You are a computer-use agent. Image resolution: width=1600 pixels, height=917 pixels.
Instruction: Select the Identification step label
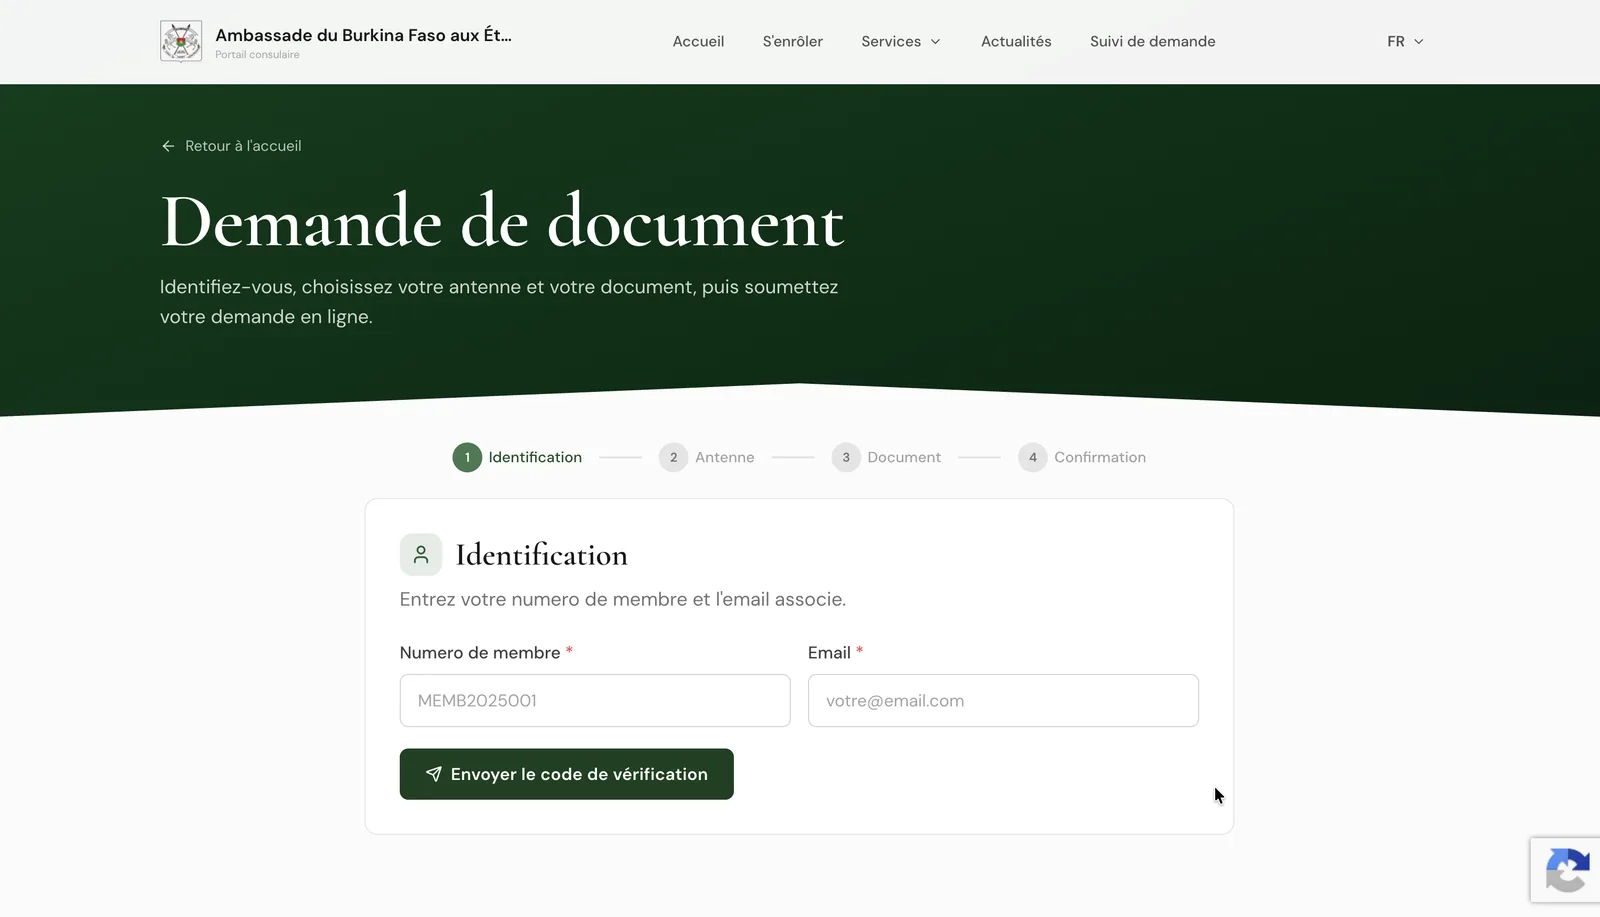[x=535, y=457]
